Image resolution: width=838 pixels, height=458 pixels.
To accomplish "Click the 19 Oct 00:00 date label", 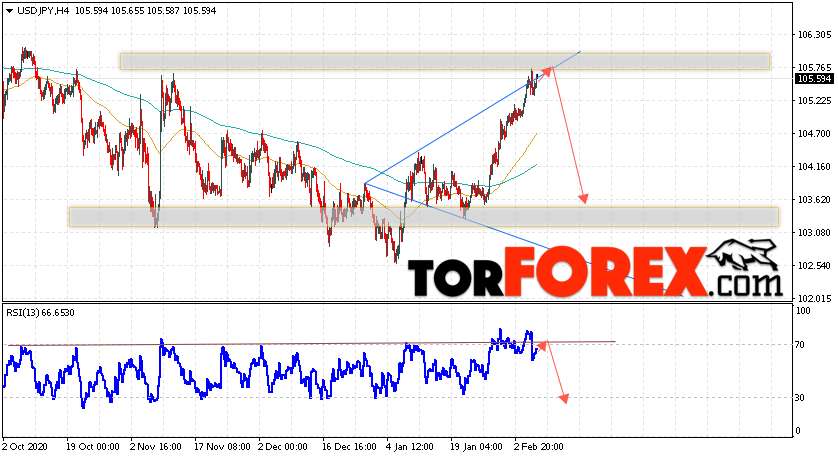I will tap(92, 447).
